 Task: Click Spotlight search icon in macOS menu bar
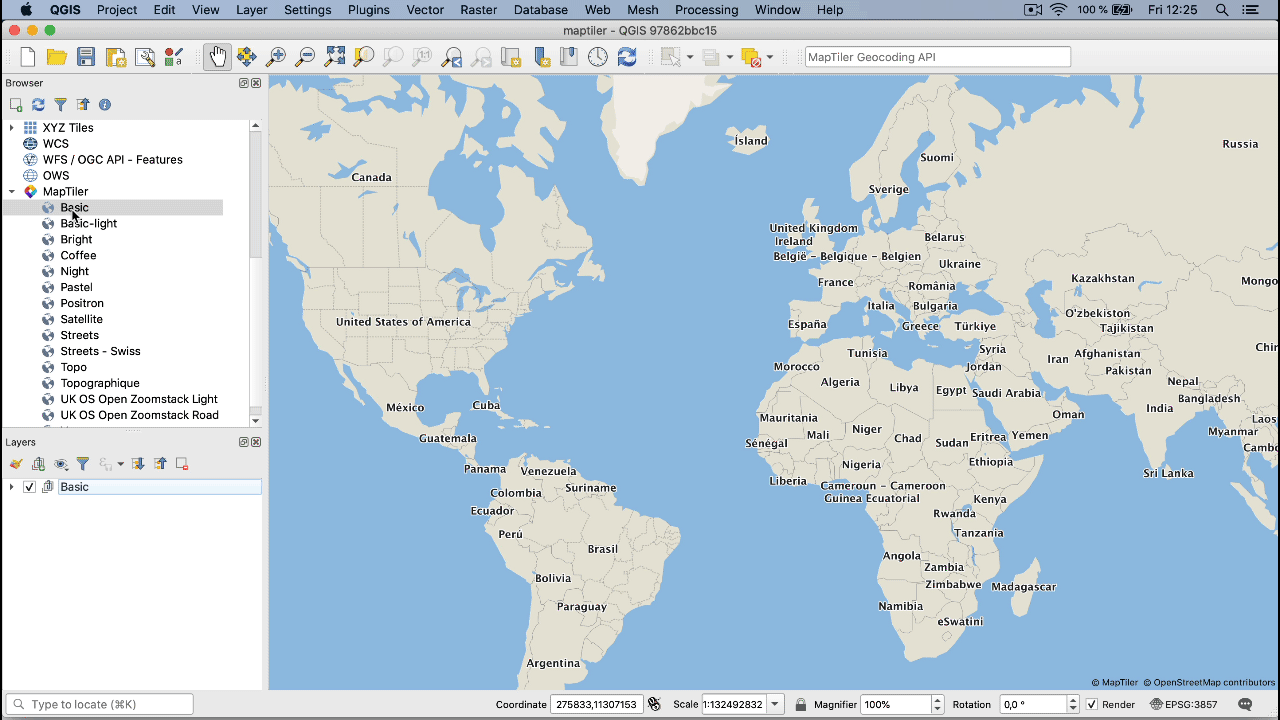pos(1222,10)
